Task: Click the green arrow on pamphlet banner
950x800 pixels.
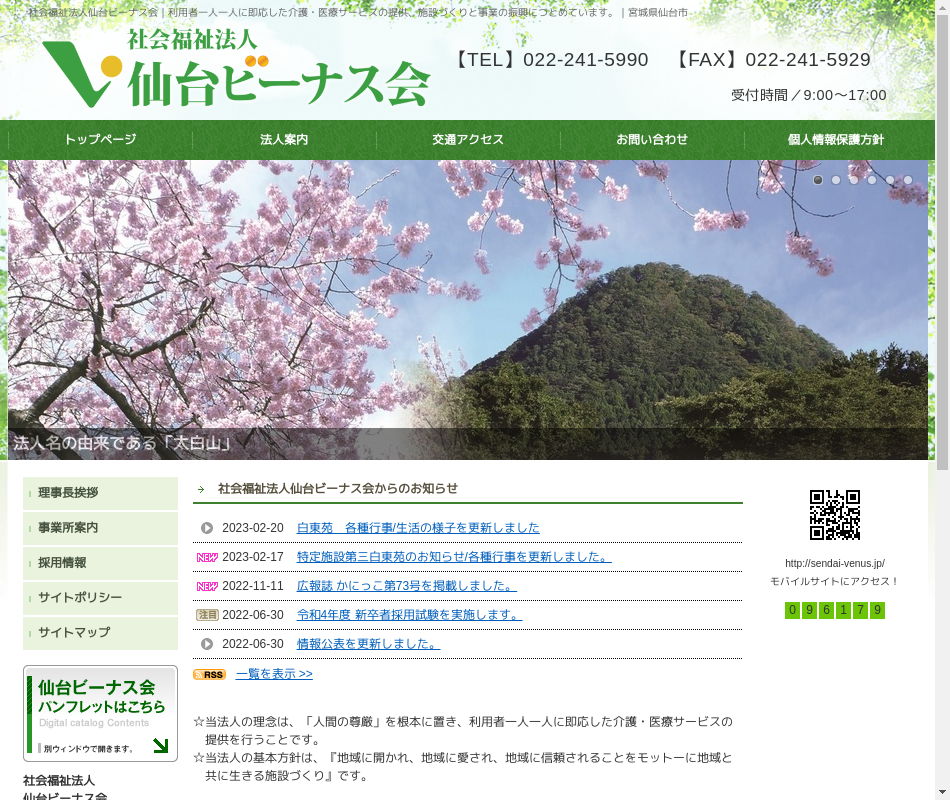Action: click(160, 745)
